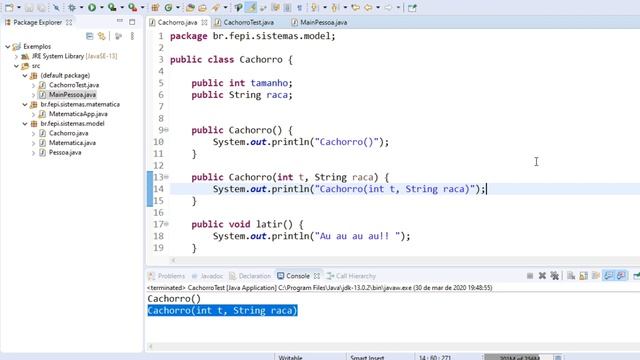
Task: Open the Back history dropdown arrow
Action: 378,7
